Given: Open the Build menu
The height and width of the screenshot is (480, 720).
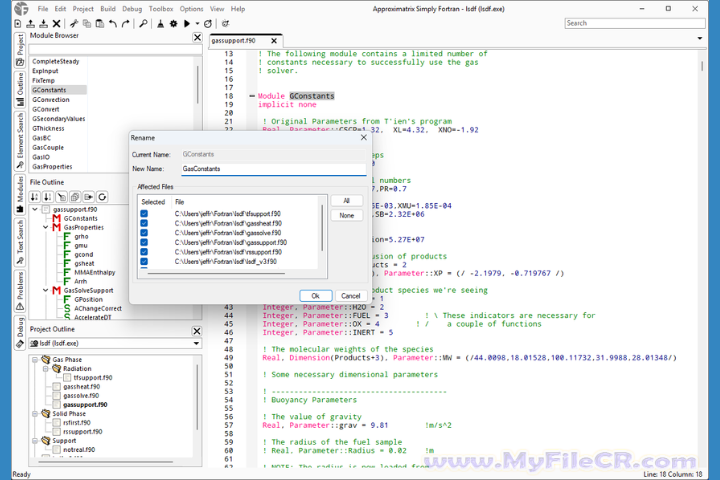Looking at the screenshot, I should 108,9.
